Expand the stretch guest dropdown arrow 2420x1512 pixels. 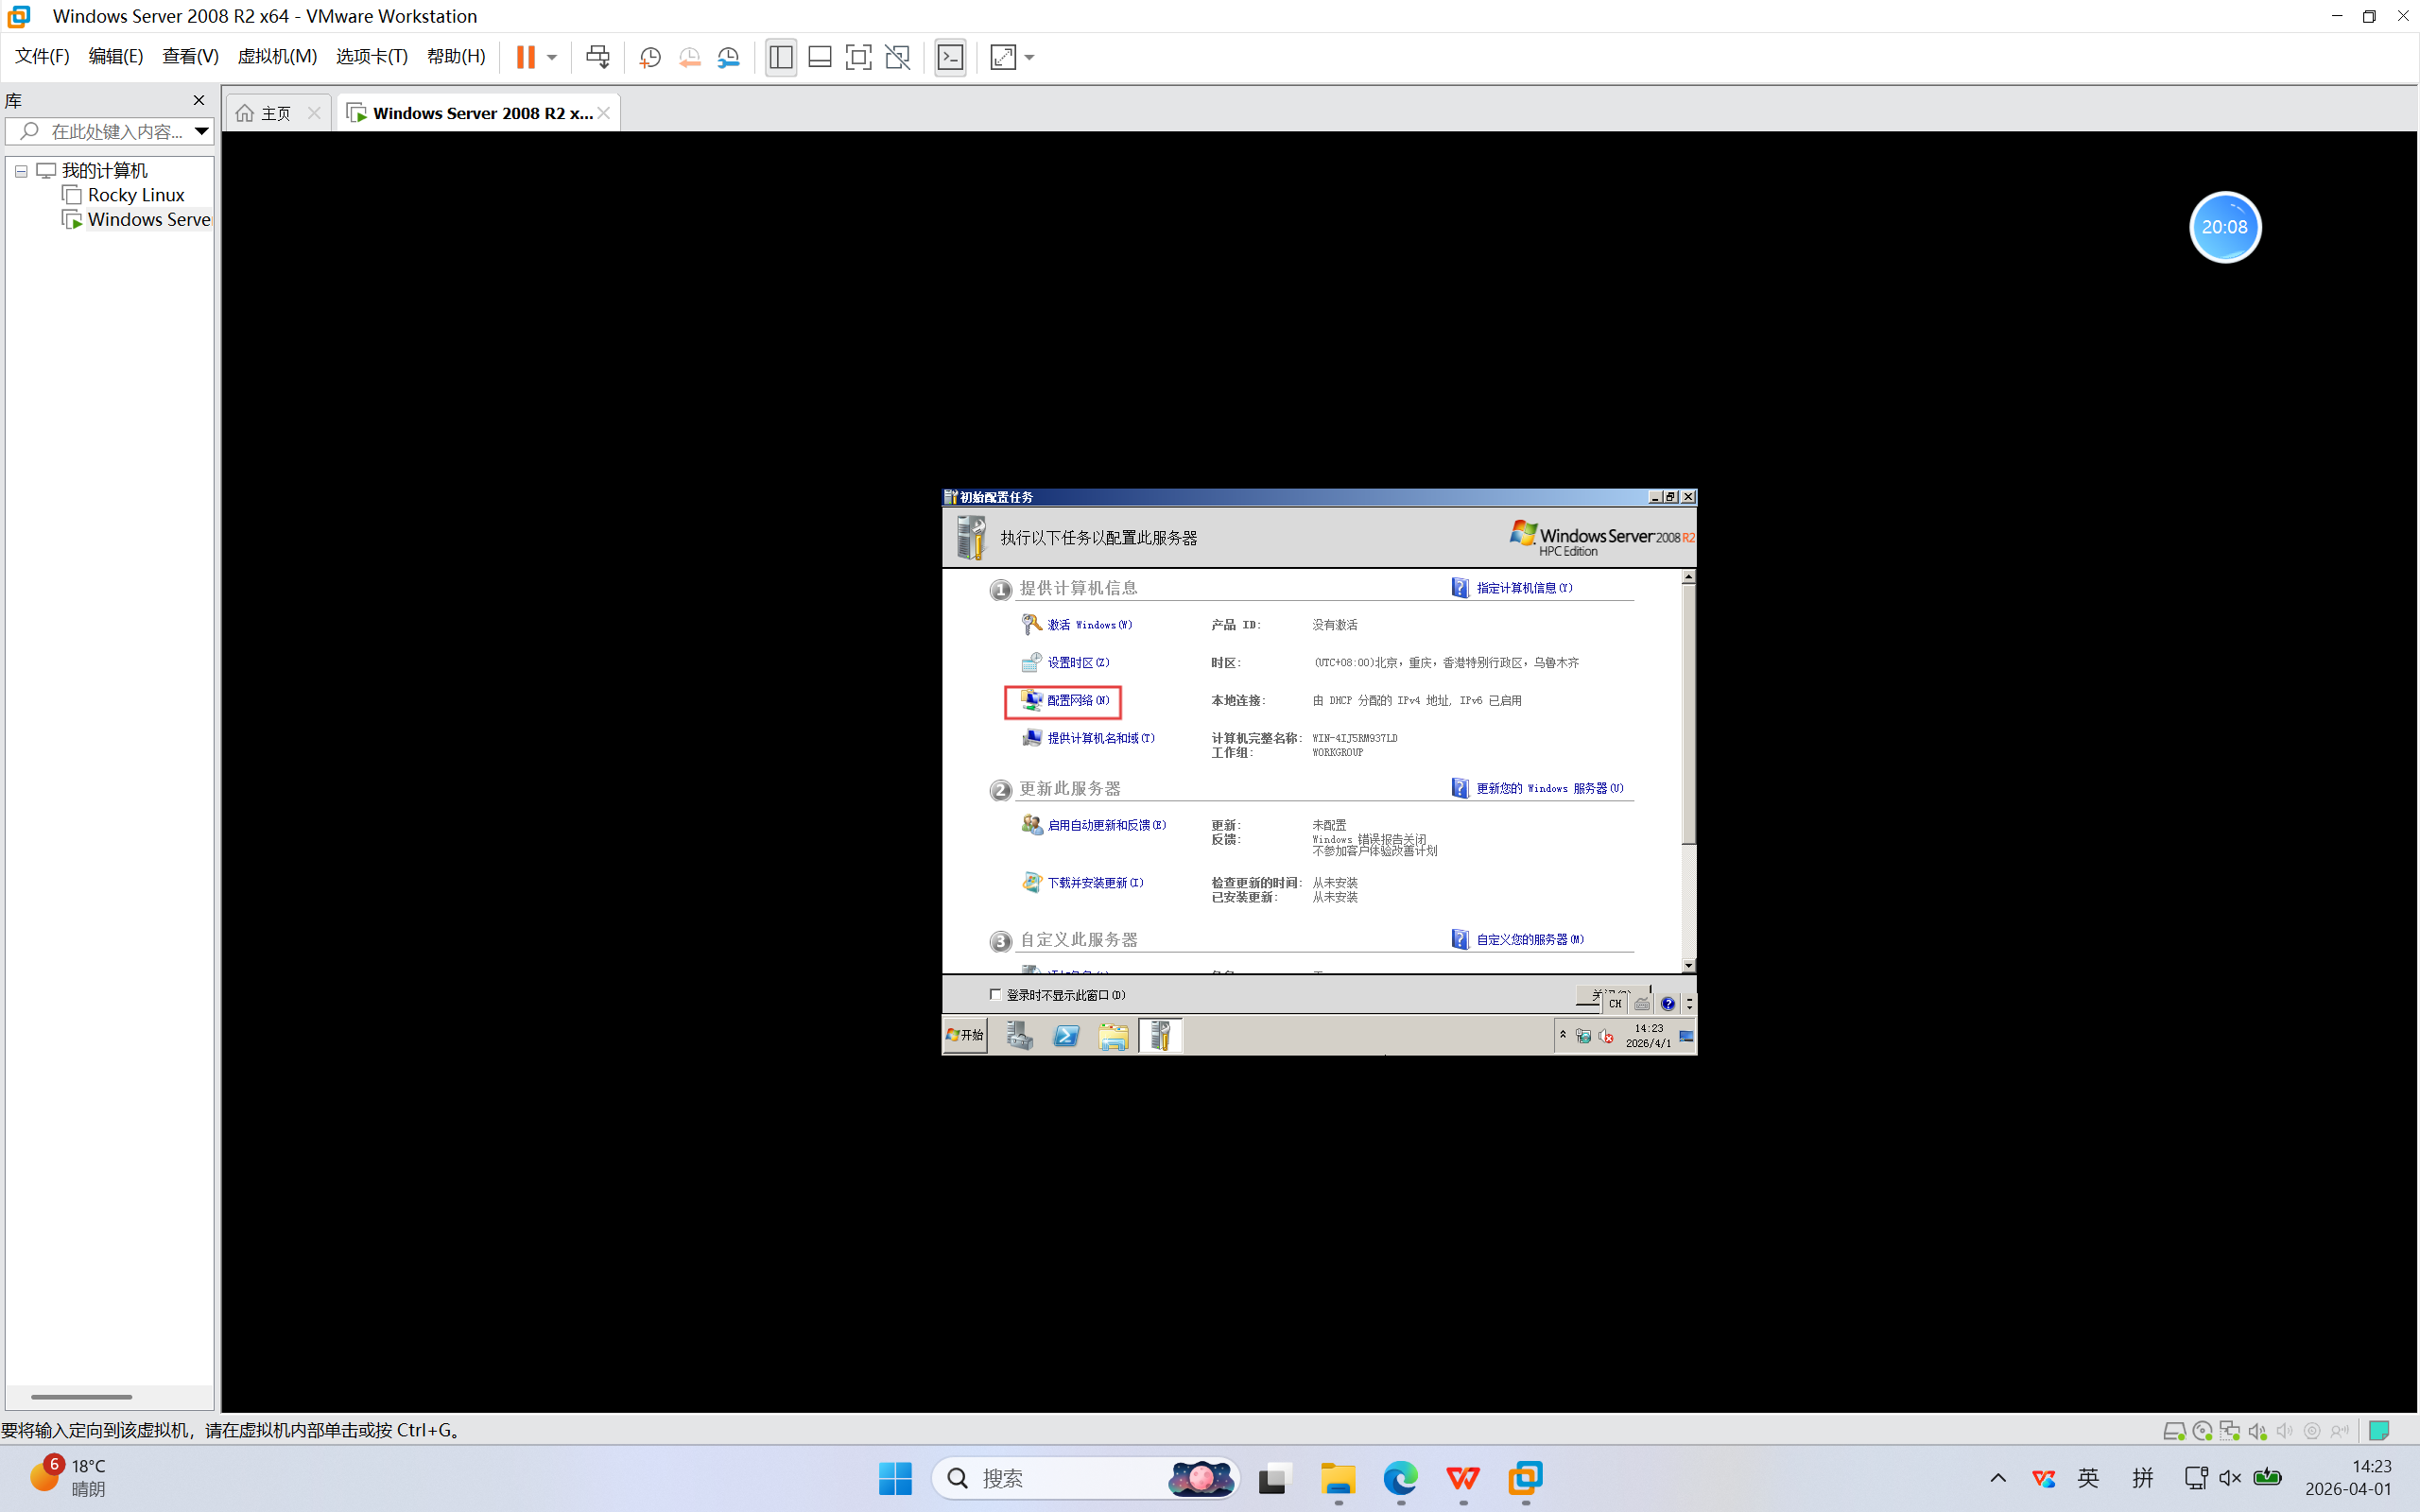1030,57
